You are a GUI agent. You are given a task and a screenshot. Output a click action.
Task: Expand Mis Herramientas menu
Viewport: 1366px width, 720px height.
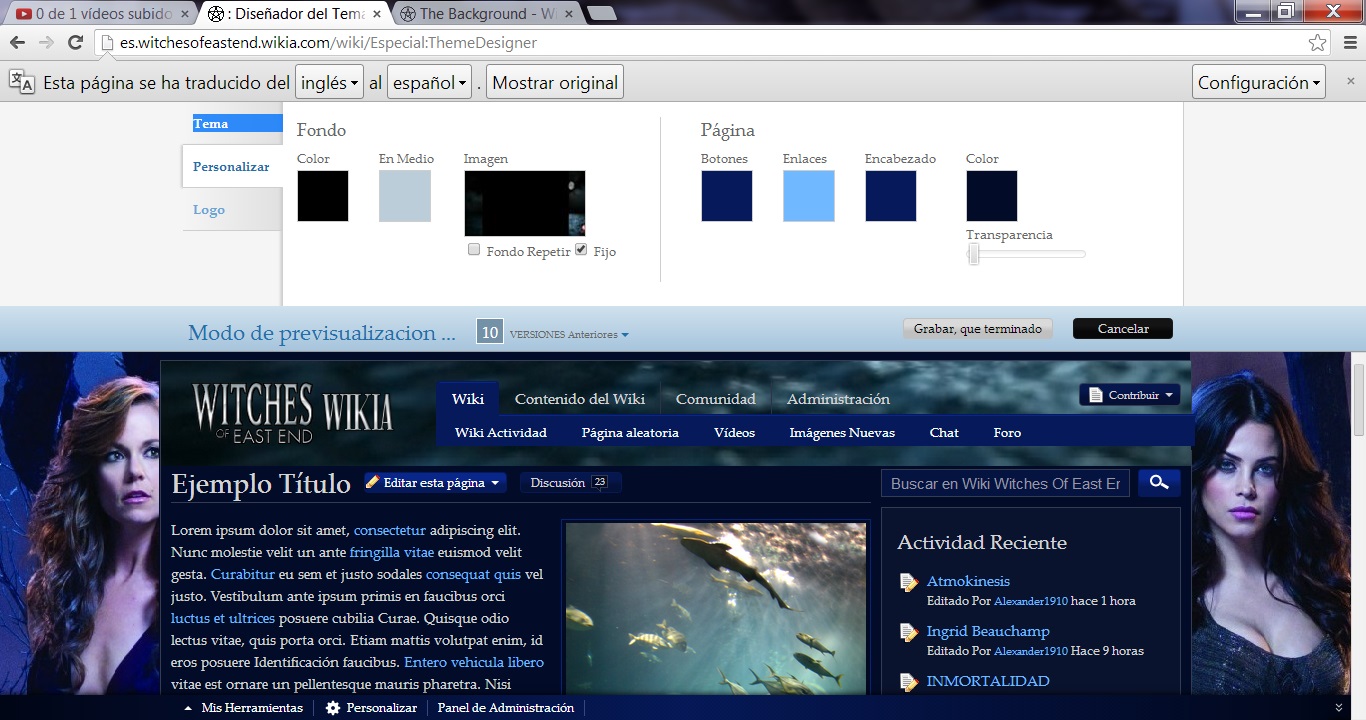243,708
